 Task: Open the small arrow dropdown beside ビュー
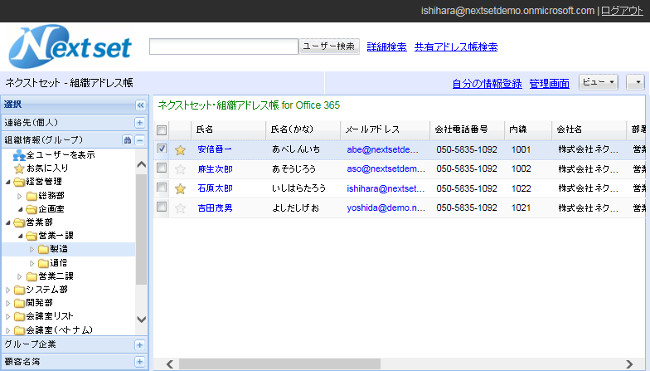[635, 82]
